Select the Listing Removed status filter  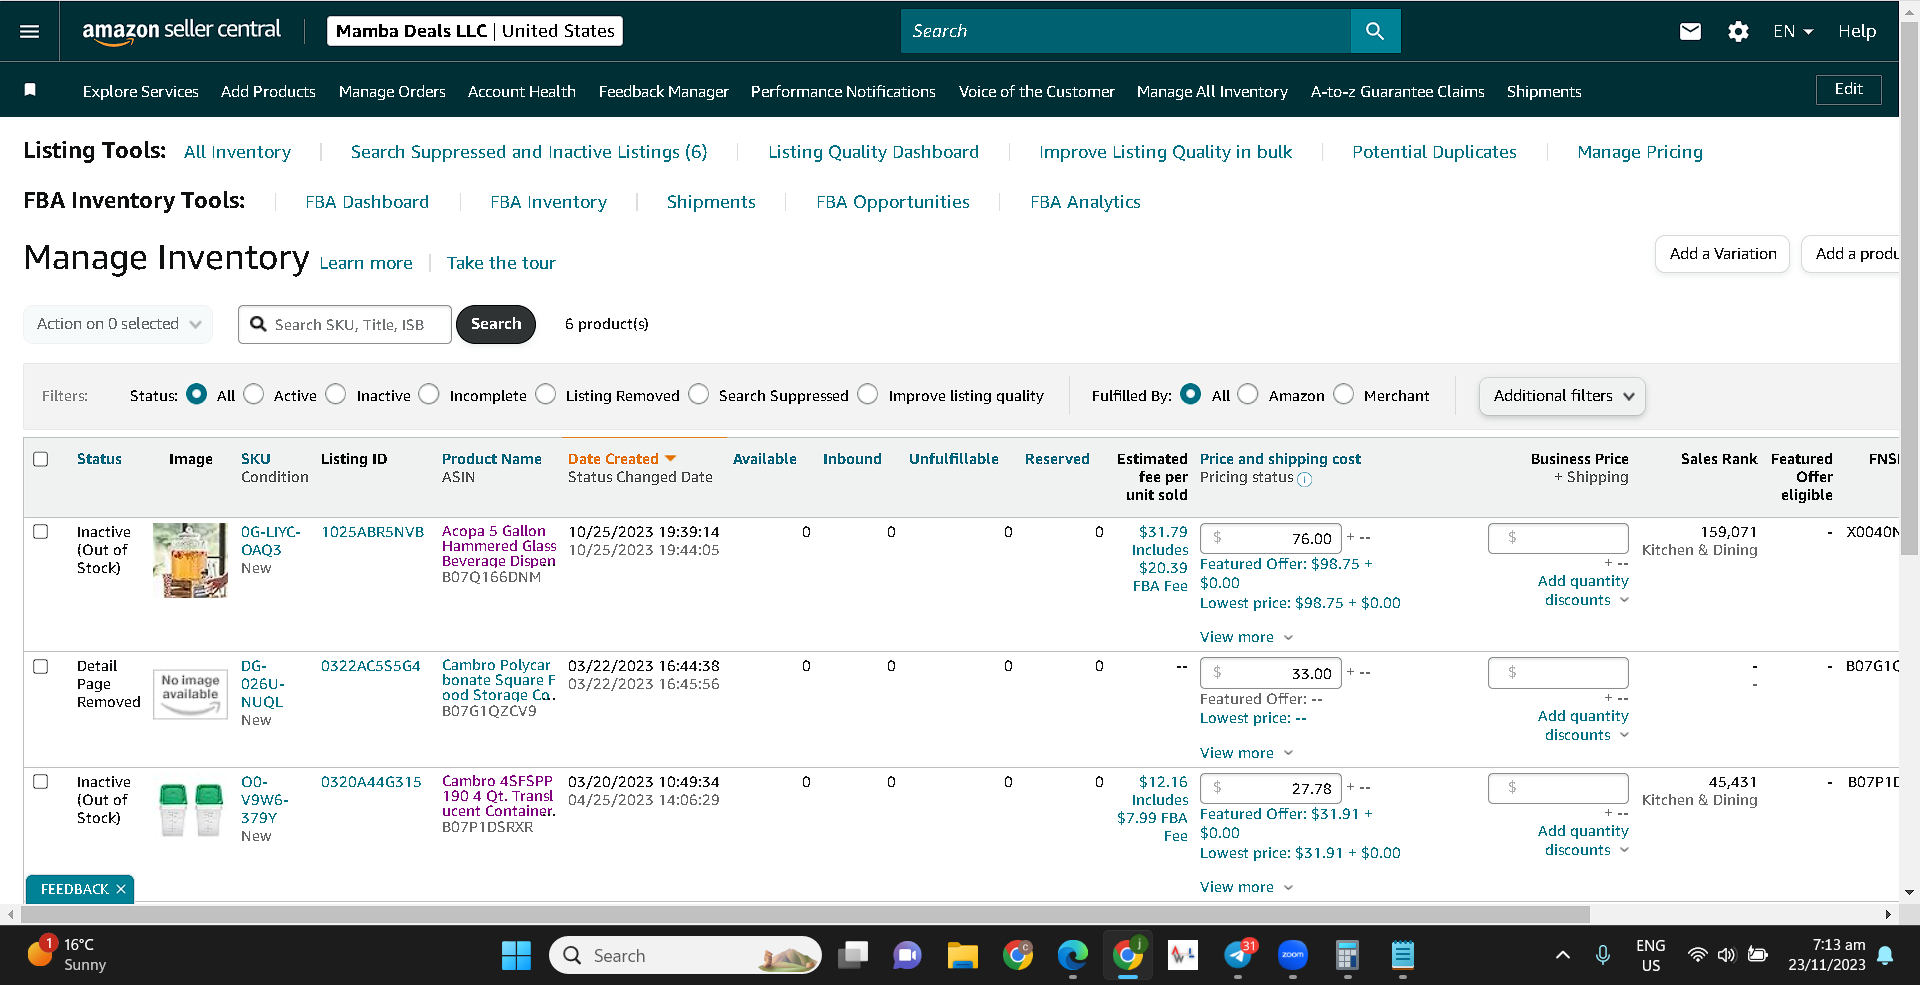coord(545,394)
